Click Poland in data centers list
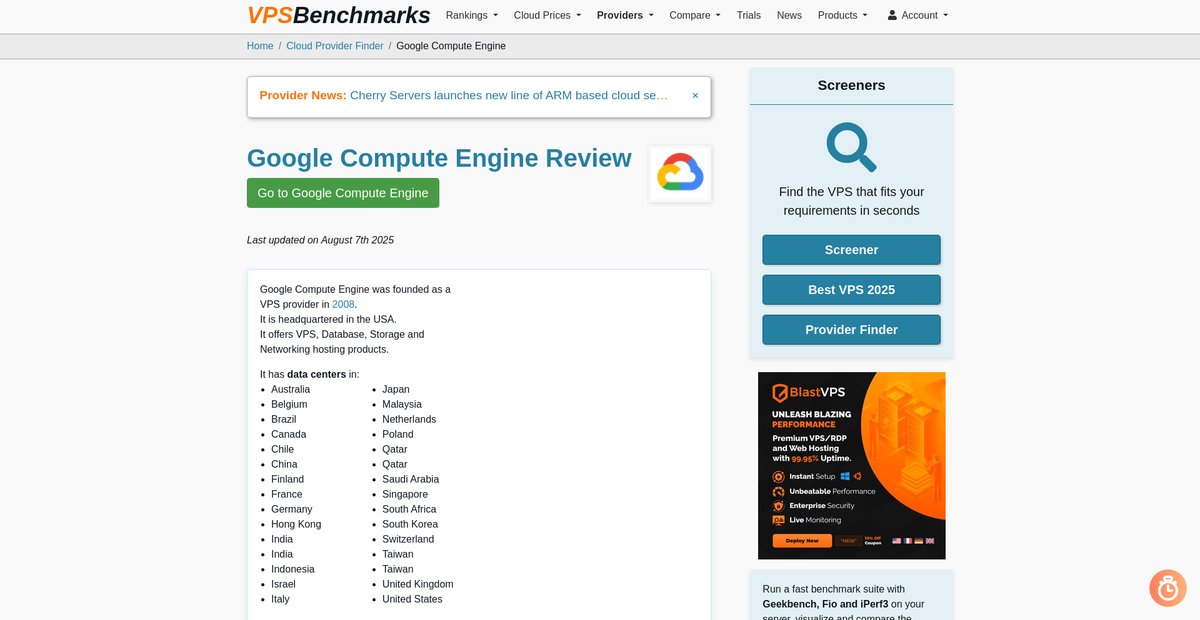Screen dimensions: 1200x620 [398, 434]
